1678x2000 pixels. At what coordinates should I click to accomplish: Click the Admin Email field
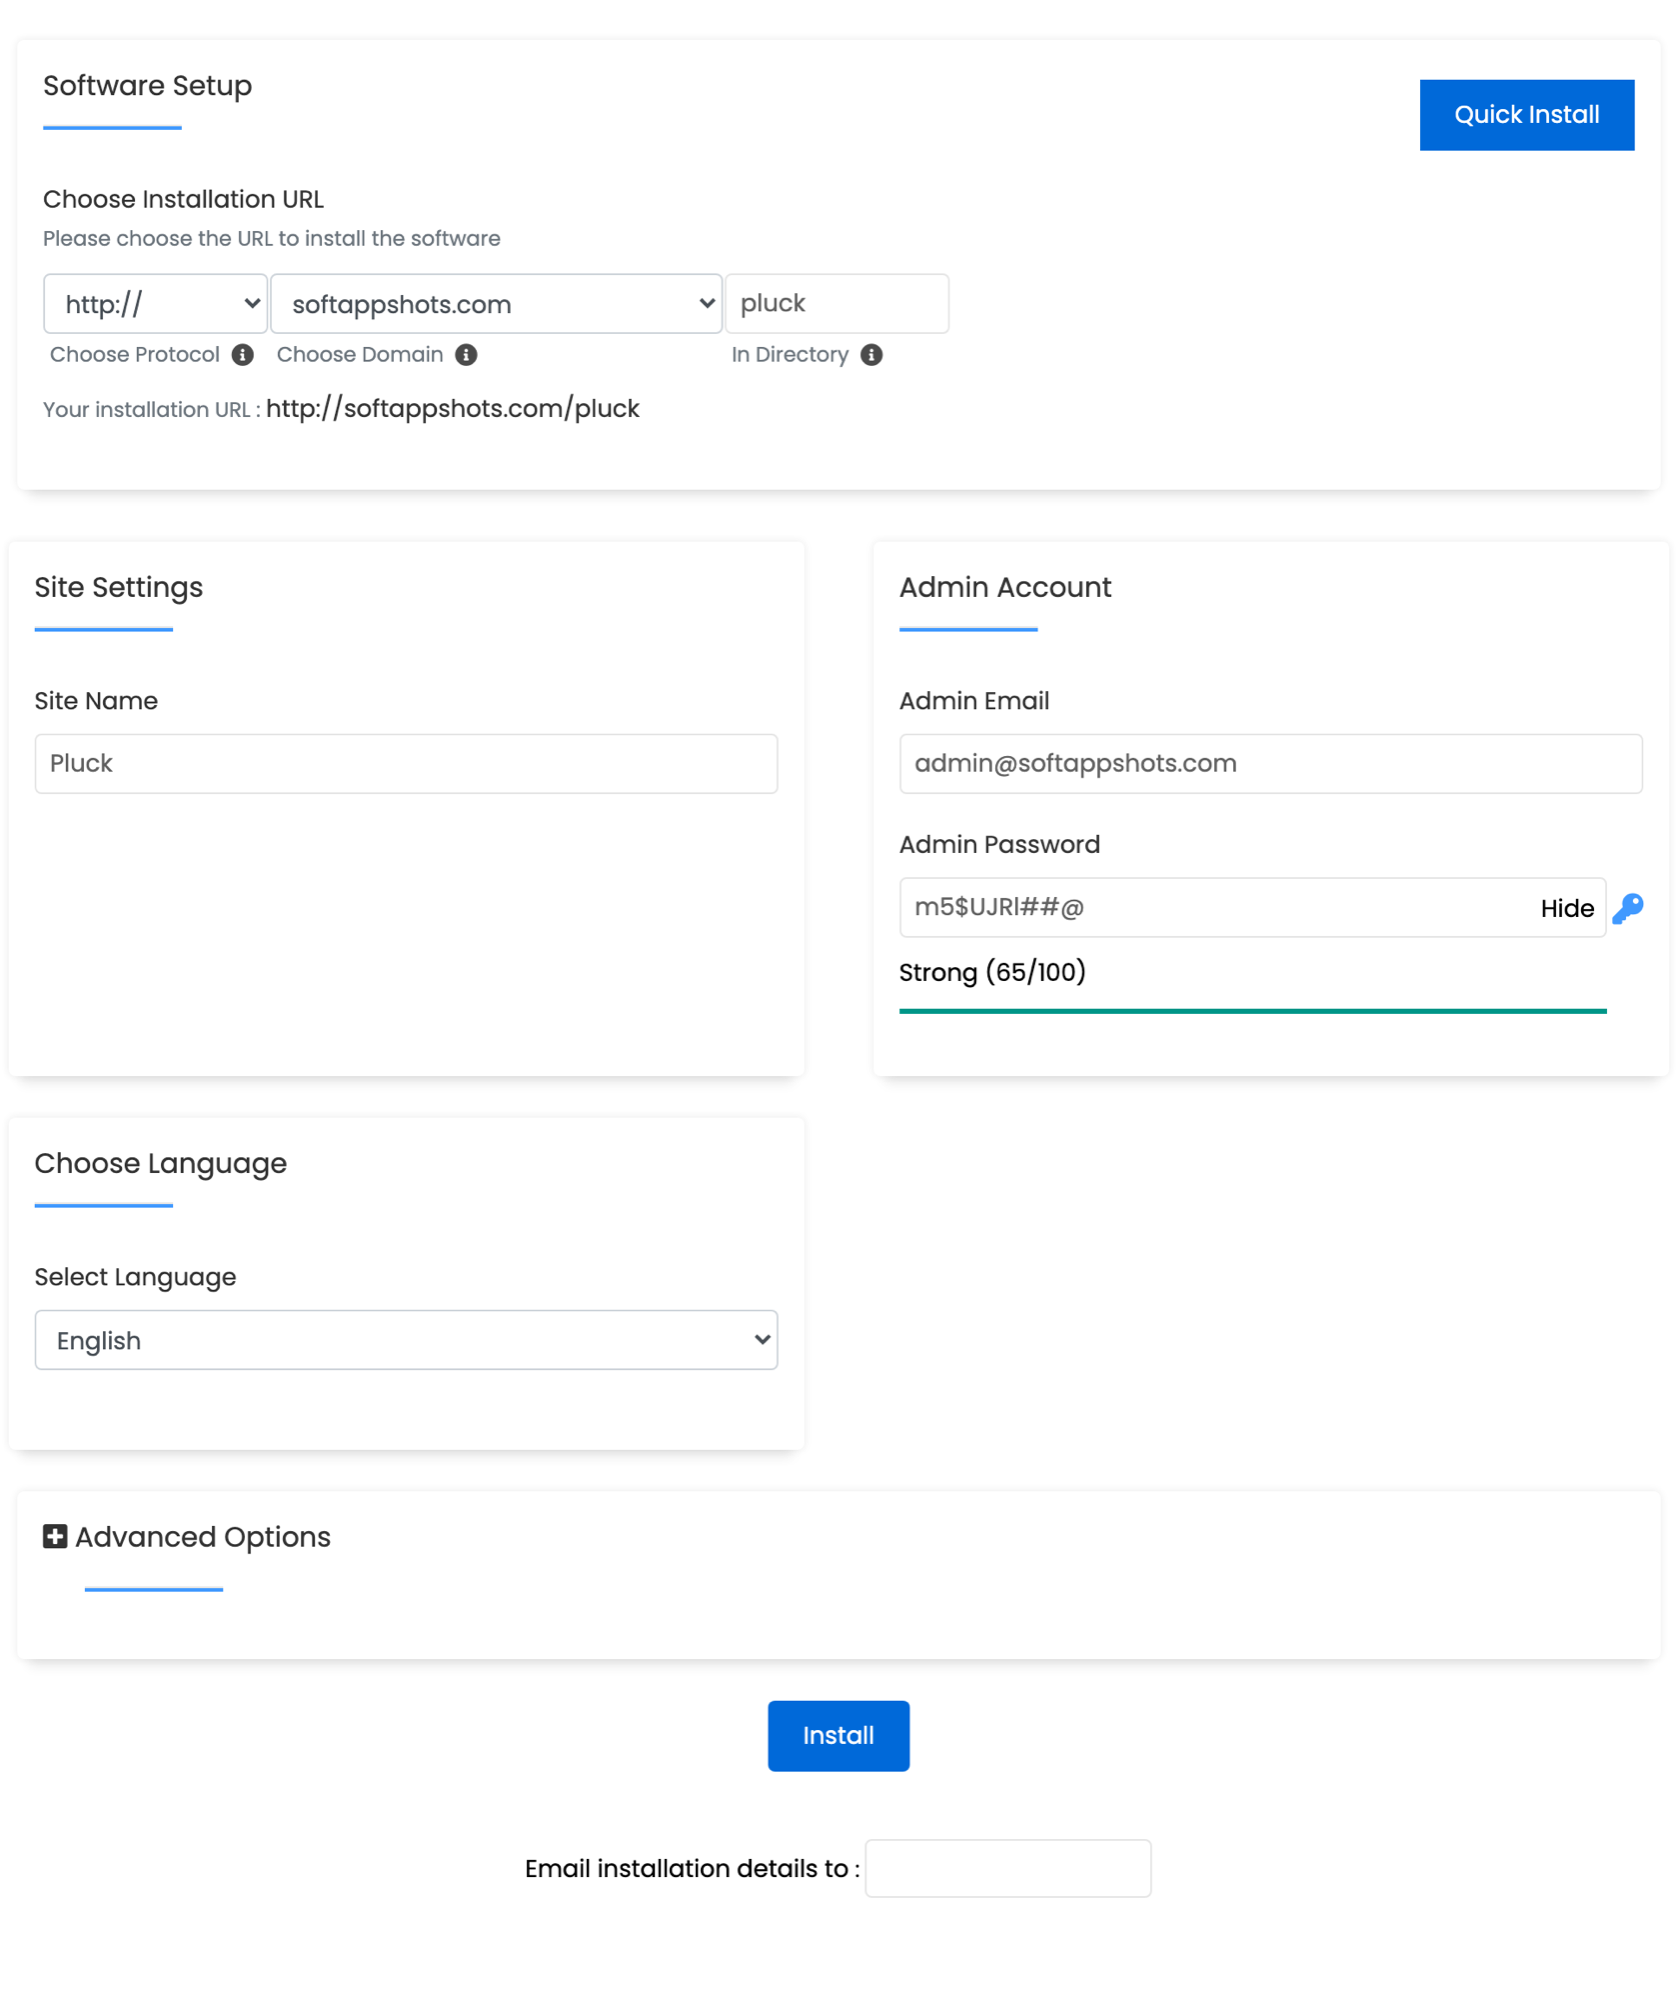tap(1270, 763)
